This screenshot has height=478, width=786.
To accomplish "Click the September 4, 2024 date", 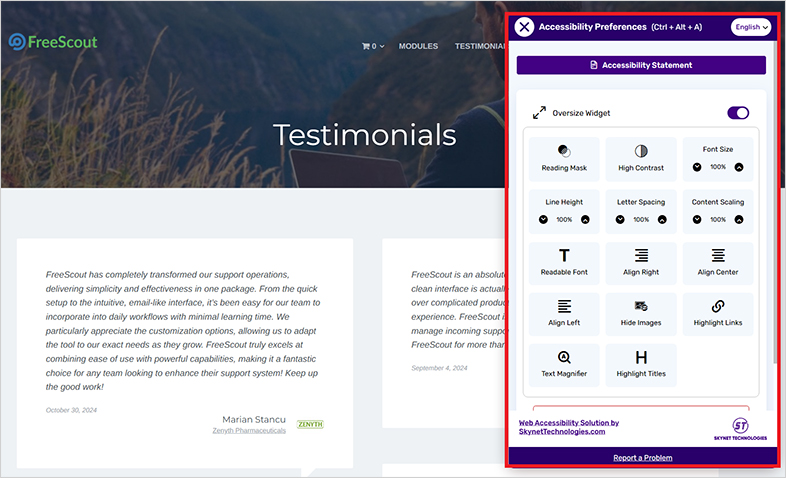I will click(439, 368).
